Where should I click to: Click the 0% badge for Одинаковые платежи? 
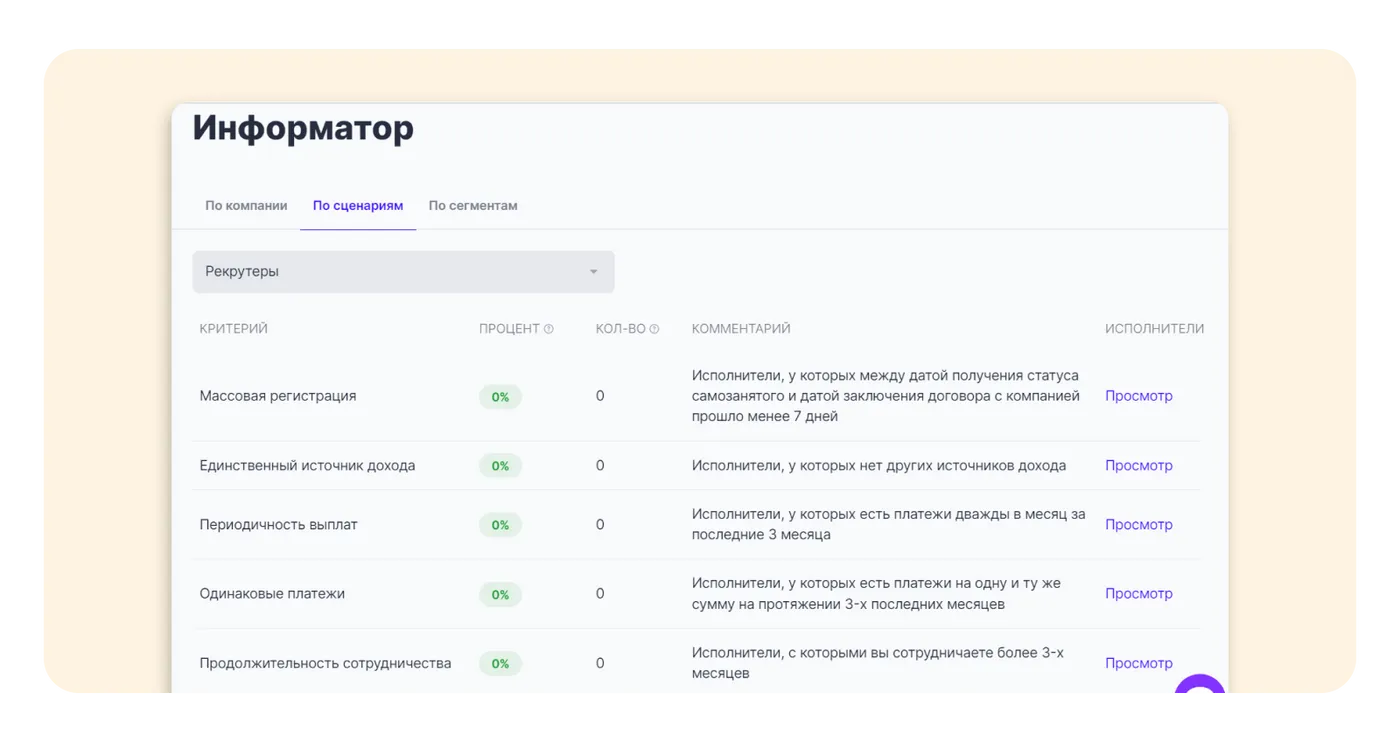pyautogui.click(x=500, y=595)
